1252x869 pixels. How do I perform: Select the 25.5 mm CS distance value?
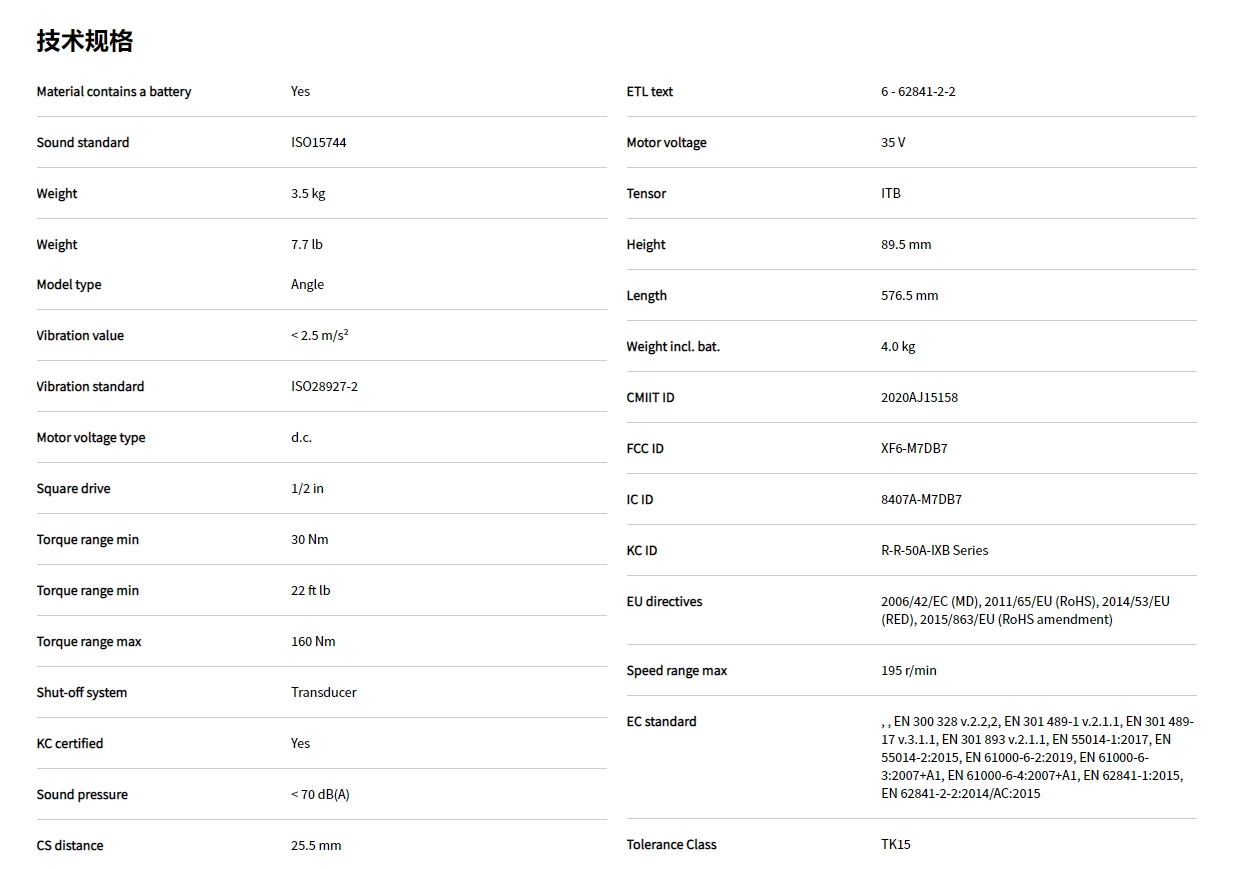(316, 846)
